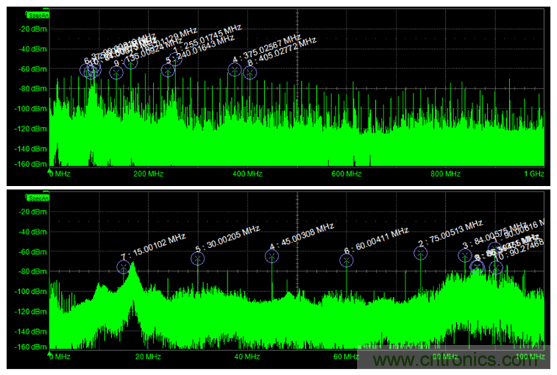The height and width of the screenshot is (375, 557).
Task: Select marker 4 at 375.02567 MHz
Action: [x=234, y=69]
